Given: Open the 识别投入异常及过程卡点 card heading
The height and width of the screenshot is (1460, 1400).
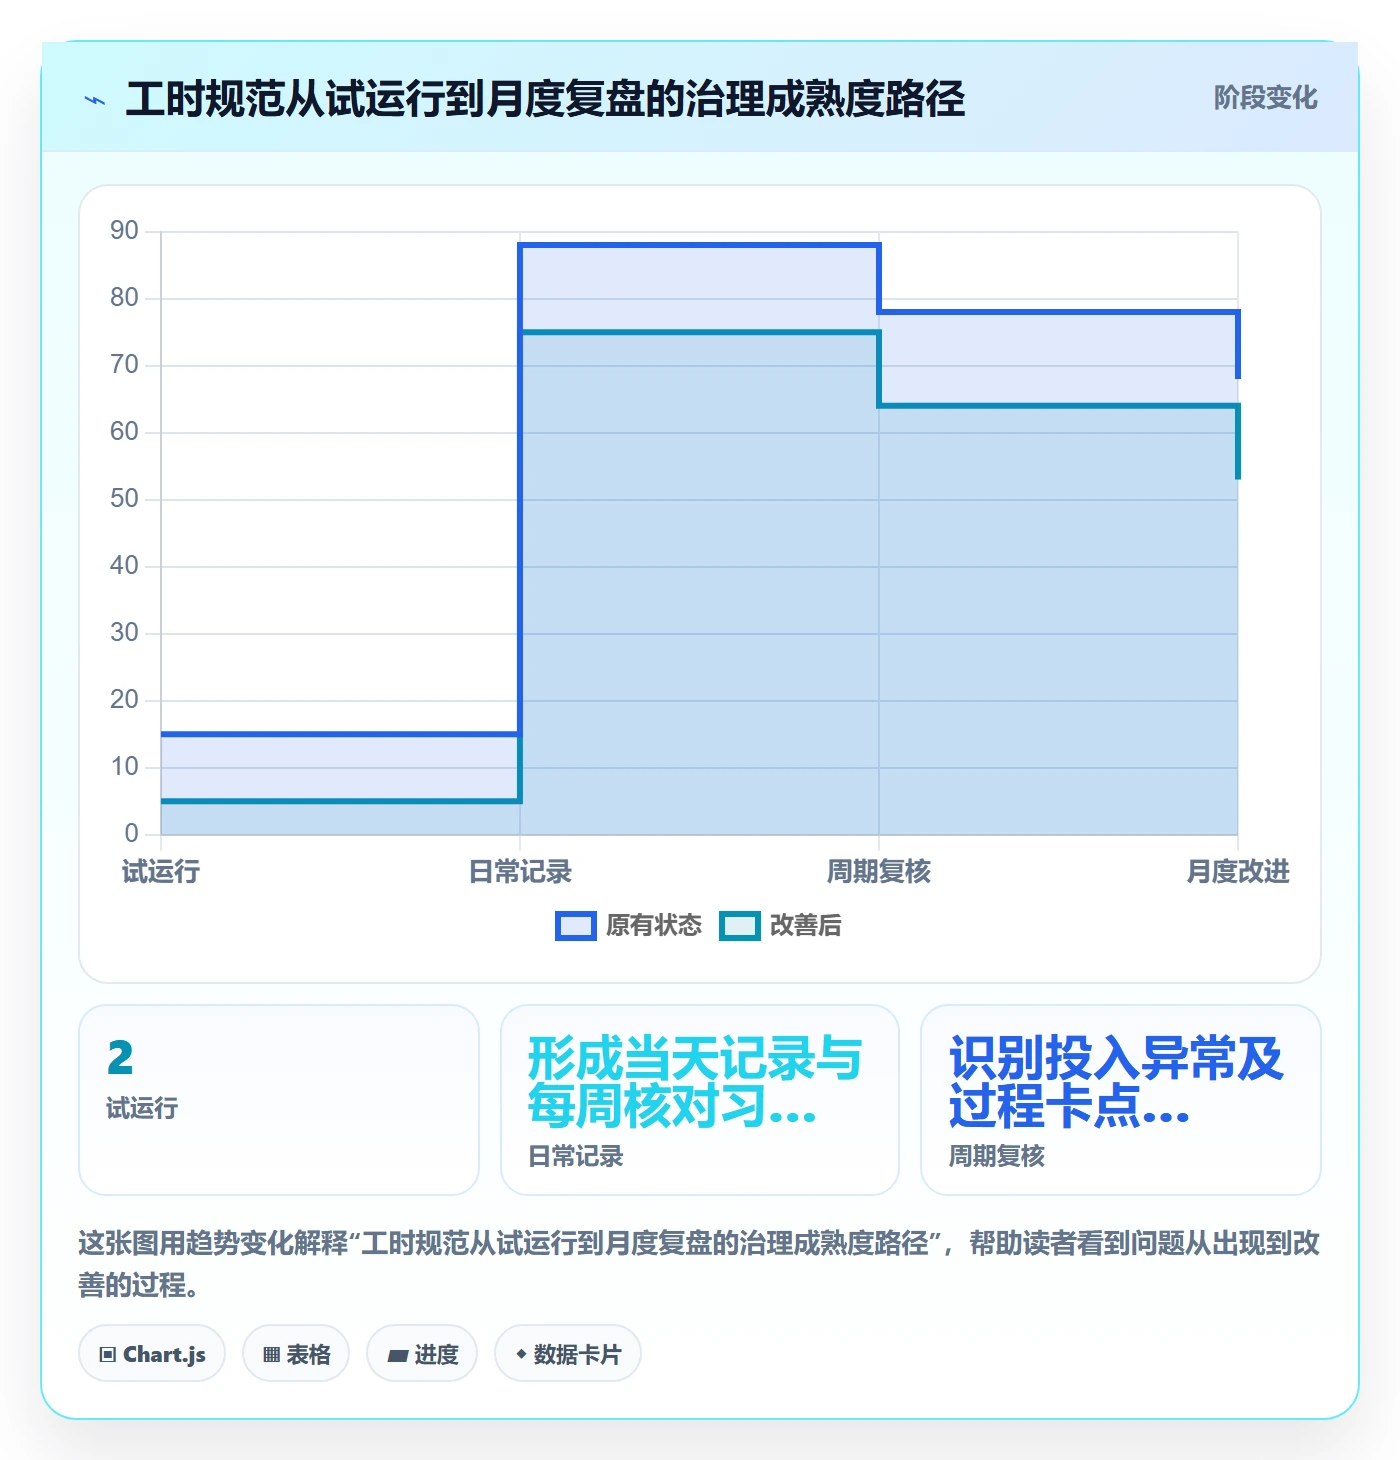Looking at the screenshot, I should [1115, 1082].
